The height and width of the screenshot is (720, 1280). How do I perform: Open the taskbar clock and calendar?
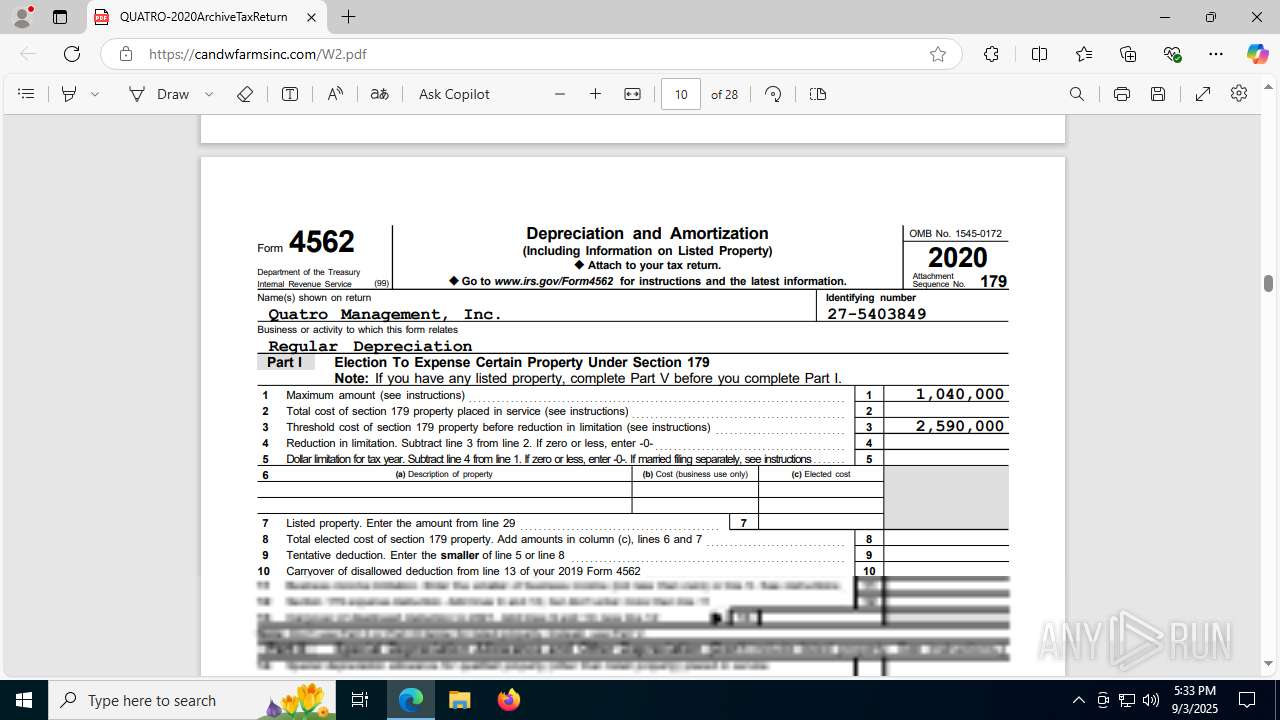1195,700
